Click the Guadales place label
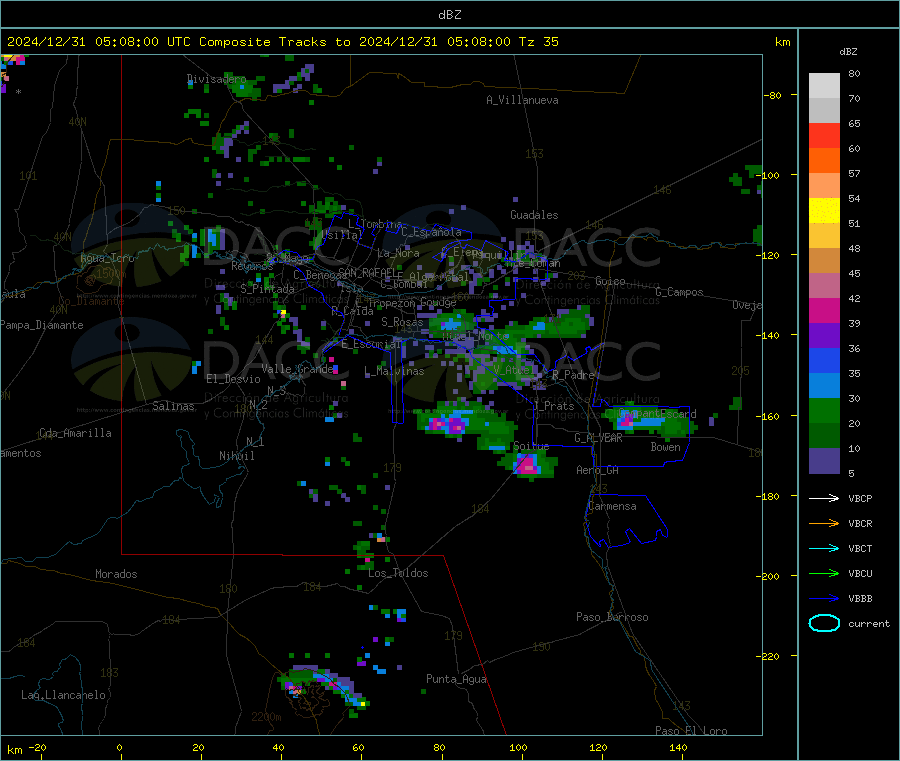Image resolution: width=900 pixels, height=761 pixels. pos(534,215)
